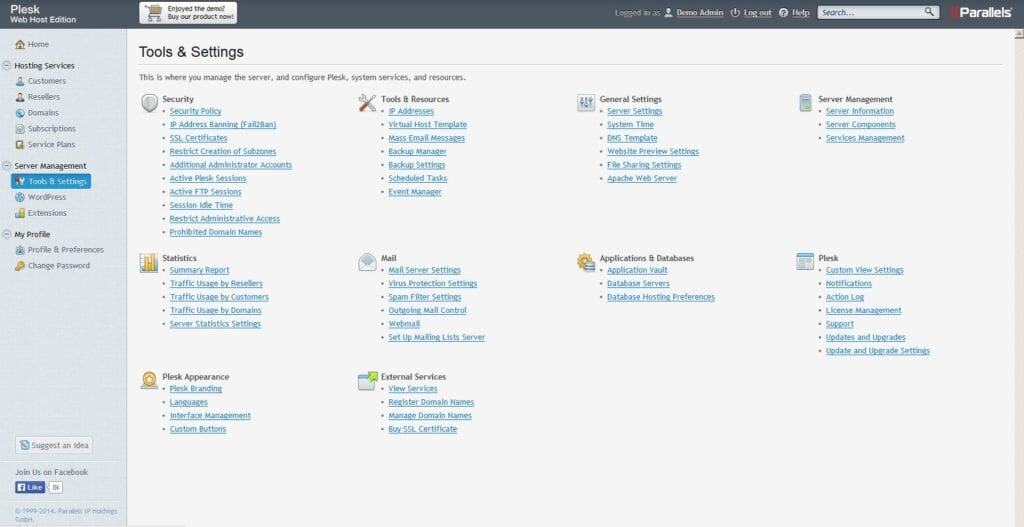The width and height of the screenshot is (1024, 527).
Task: Collapse the Hosting Services sidebar section
Action: pos(7,66)
